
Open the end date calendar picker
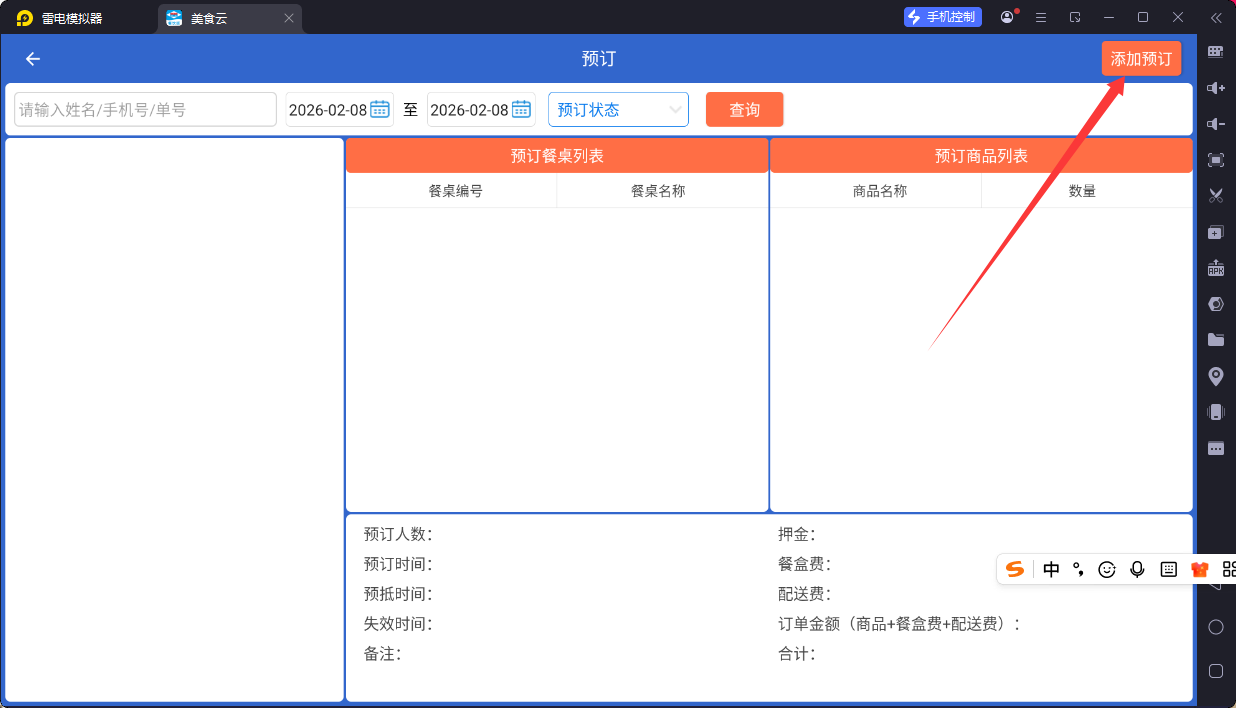pos(521,110)
